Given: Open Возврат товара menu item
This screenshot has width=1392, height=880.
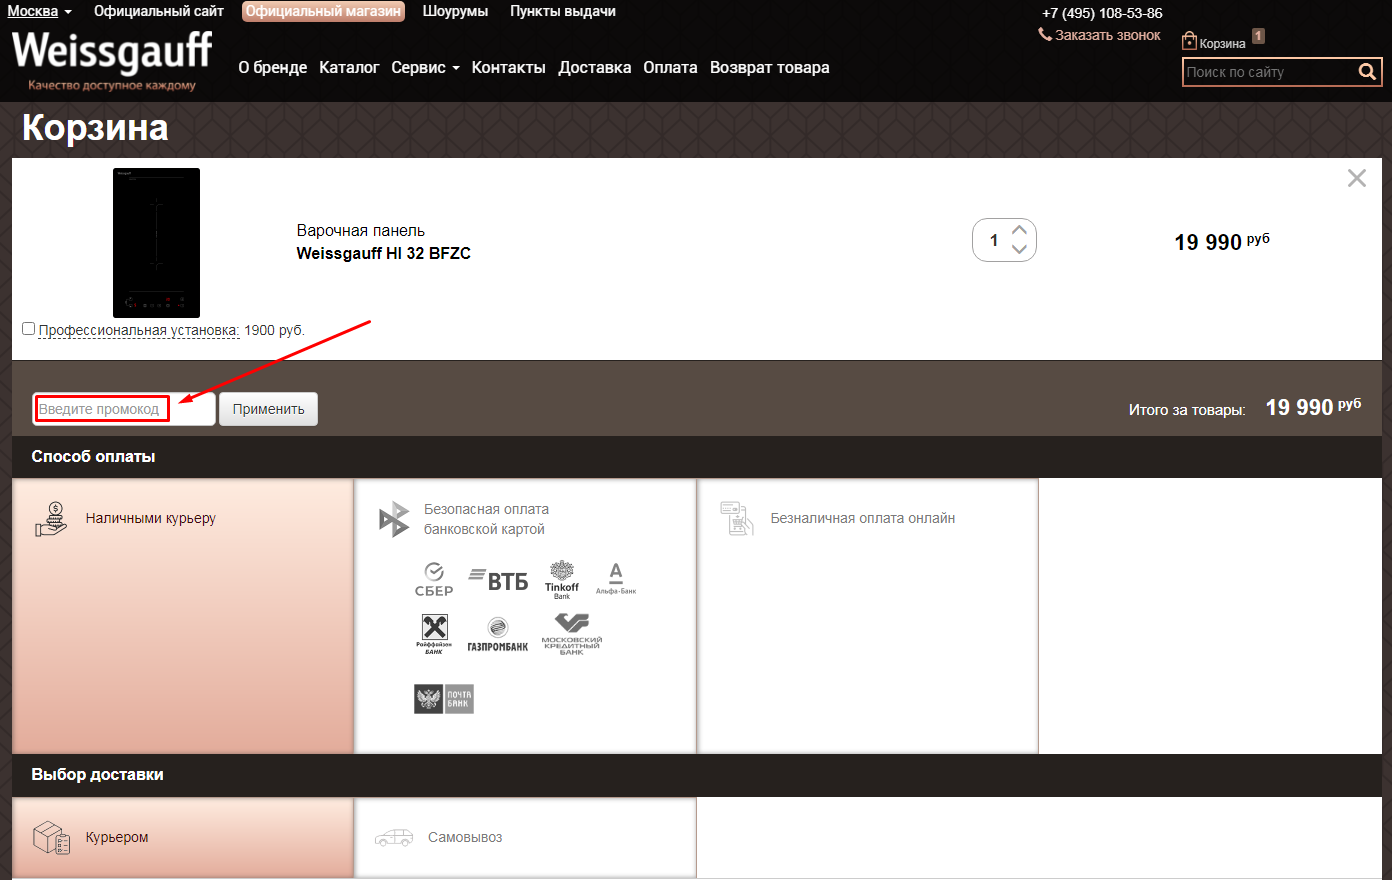Looking at the screenshot, I should point(770,68).
